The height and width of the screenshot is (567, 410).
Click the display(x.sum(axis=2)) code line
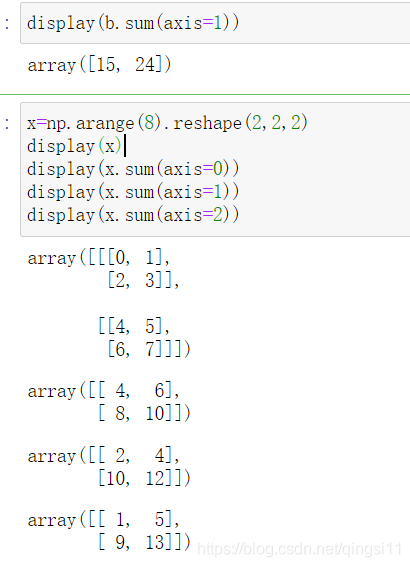[x=133, y=215]
